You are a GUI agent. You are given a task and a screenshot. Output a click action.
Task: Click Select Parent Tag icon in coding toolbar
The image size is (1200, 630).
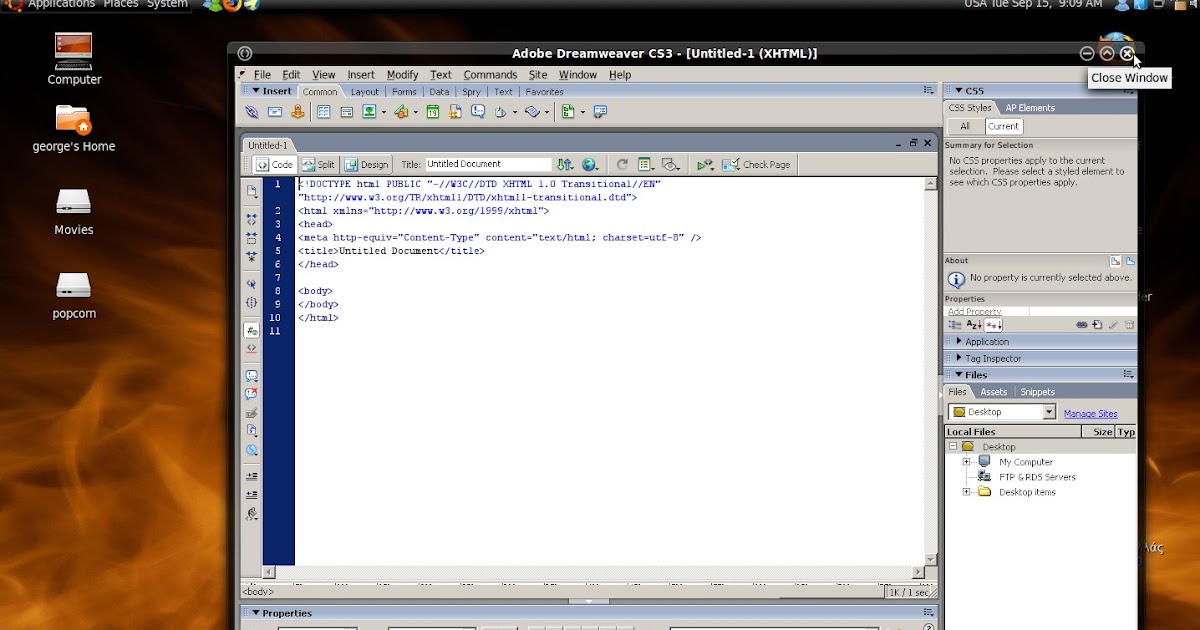pyautogui.click(x=252, y=284)
